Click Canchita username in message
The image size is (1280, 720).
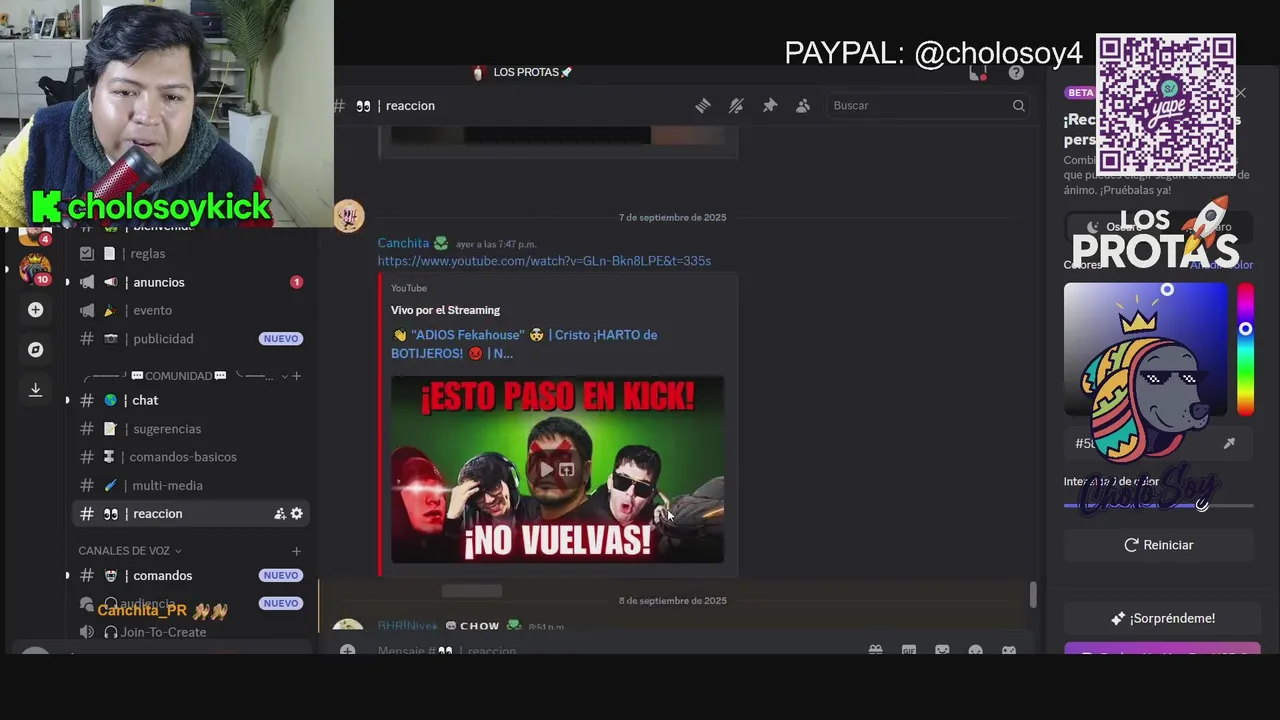403,243
